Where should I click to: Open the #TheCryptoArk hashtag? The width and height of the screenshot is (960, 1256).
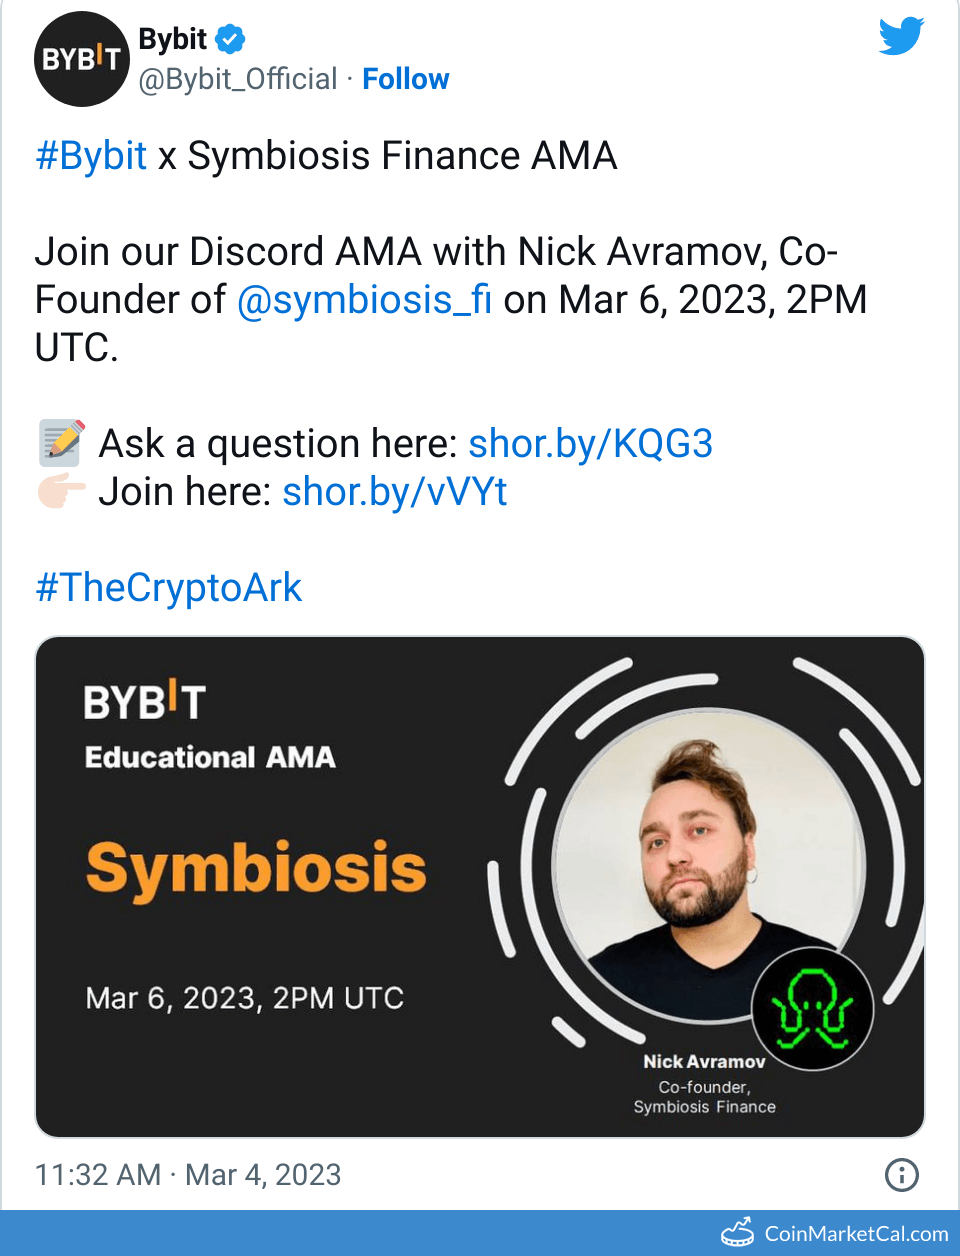pyautogui.click(x=168, y=588)
